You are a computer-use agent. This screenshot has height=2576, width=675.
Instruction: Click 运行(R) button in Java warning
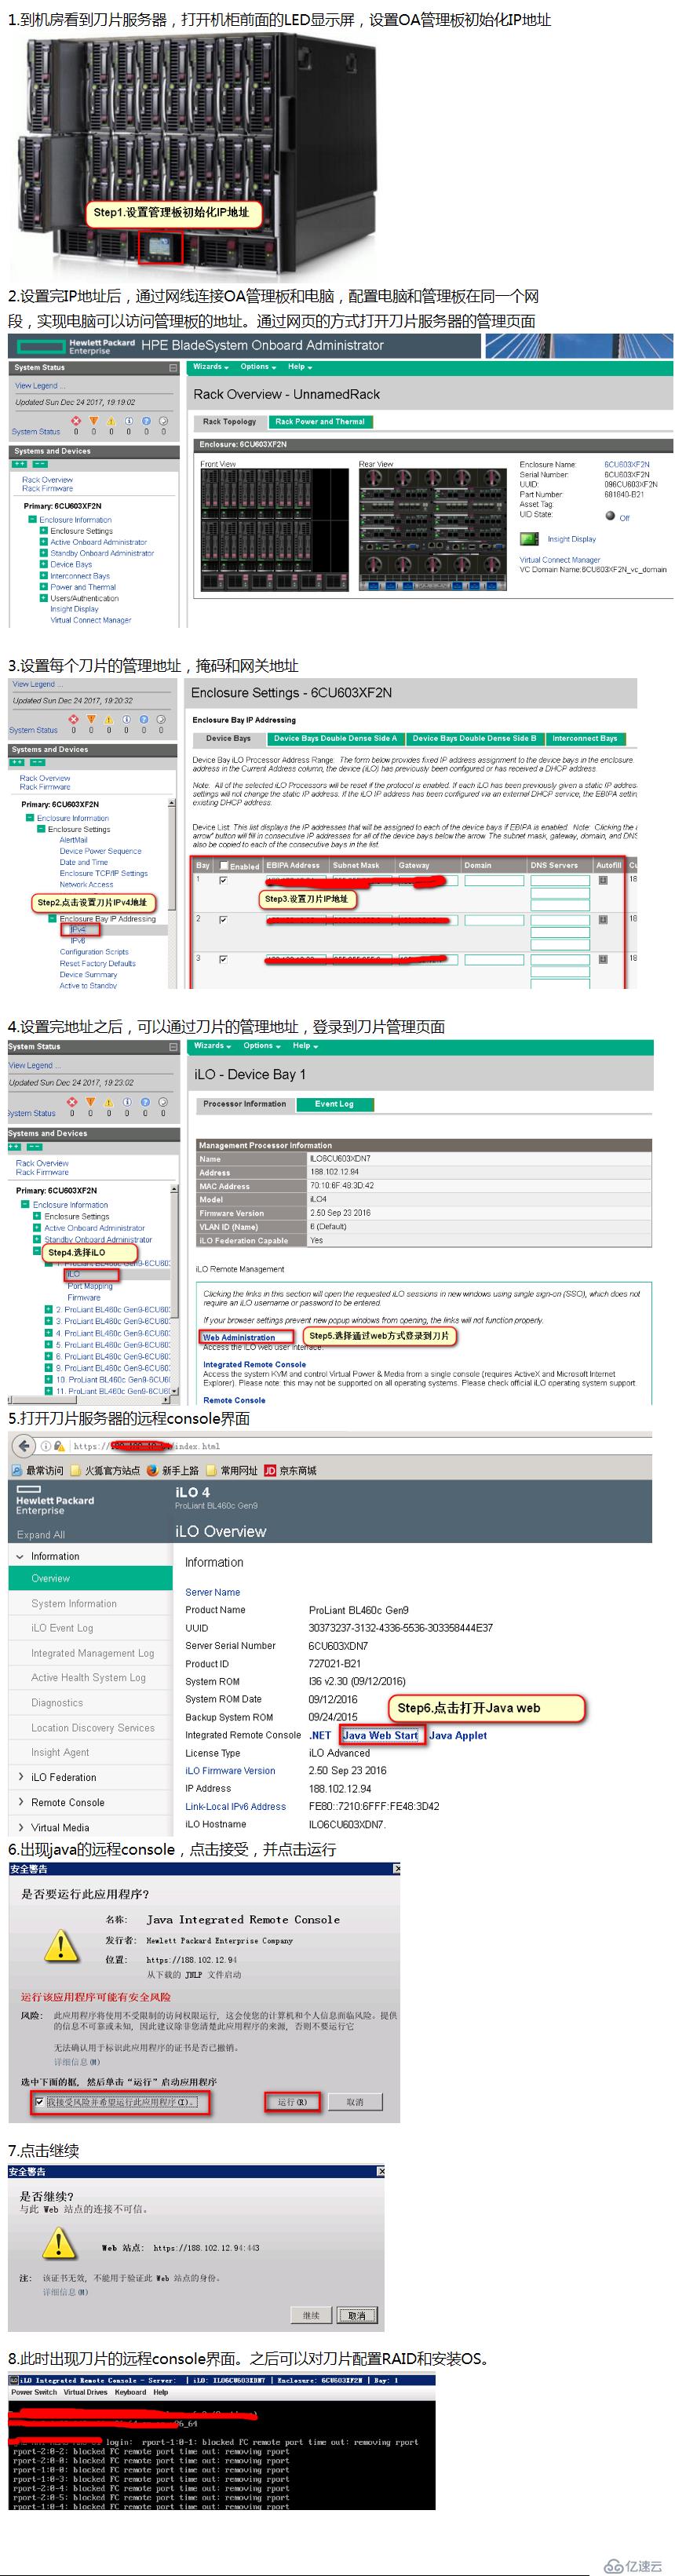pyautogui.click(x=292, y=2102)
